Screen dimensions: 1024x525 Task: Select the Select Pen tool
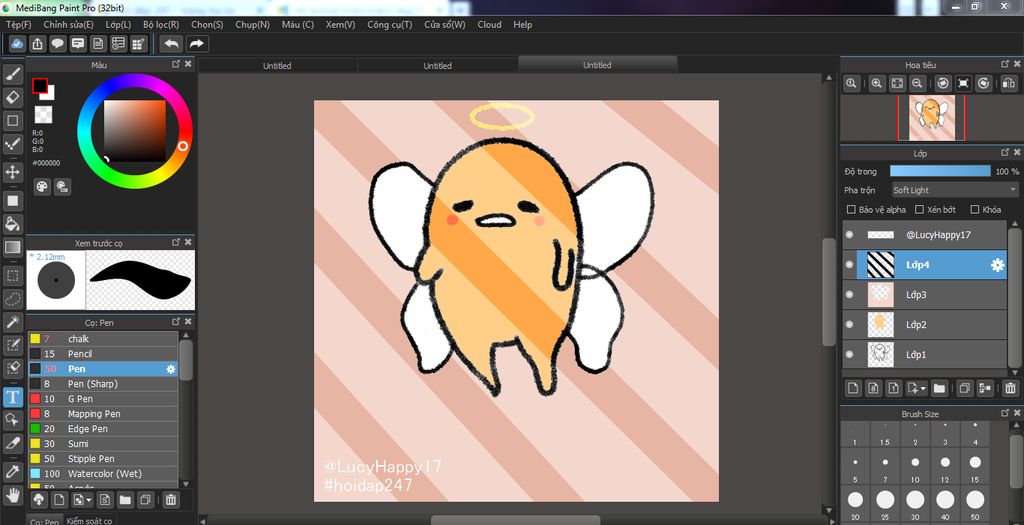tap(12, 345)
